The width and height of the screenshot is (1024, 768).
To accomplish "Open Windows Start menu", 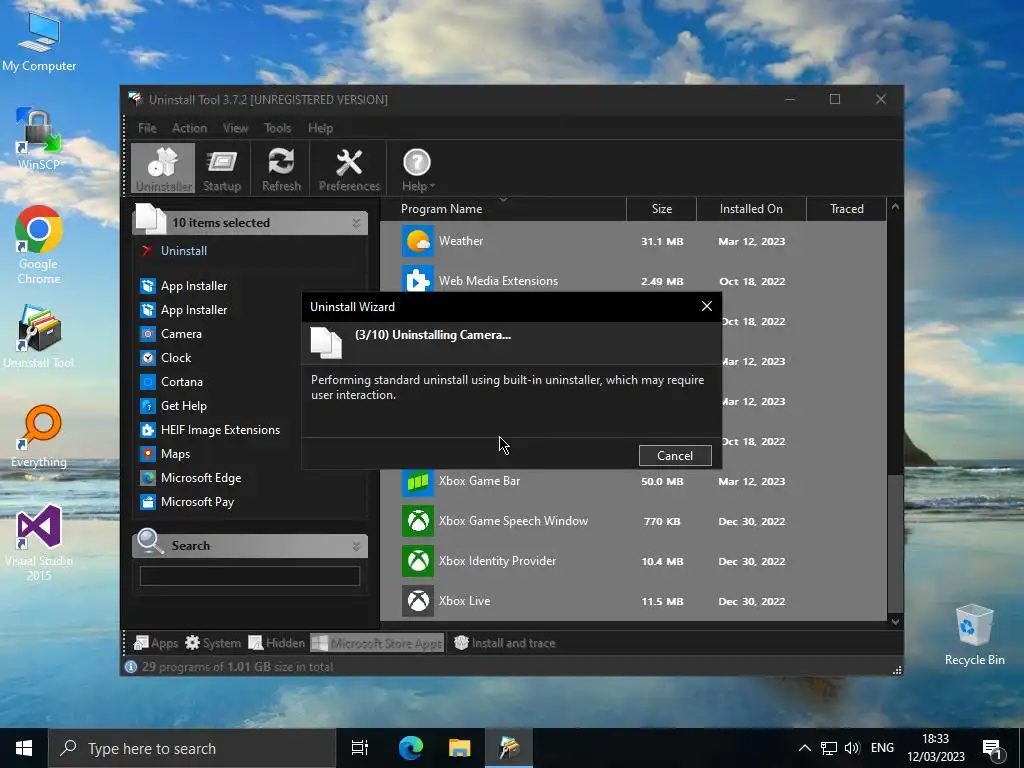I will tap(24, 748).
